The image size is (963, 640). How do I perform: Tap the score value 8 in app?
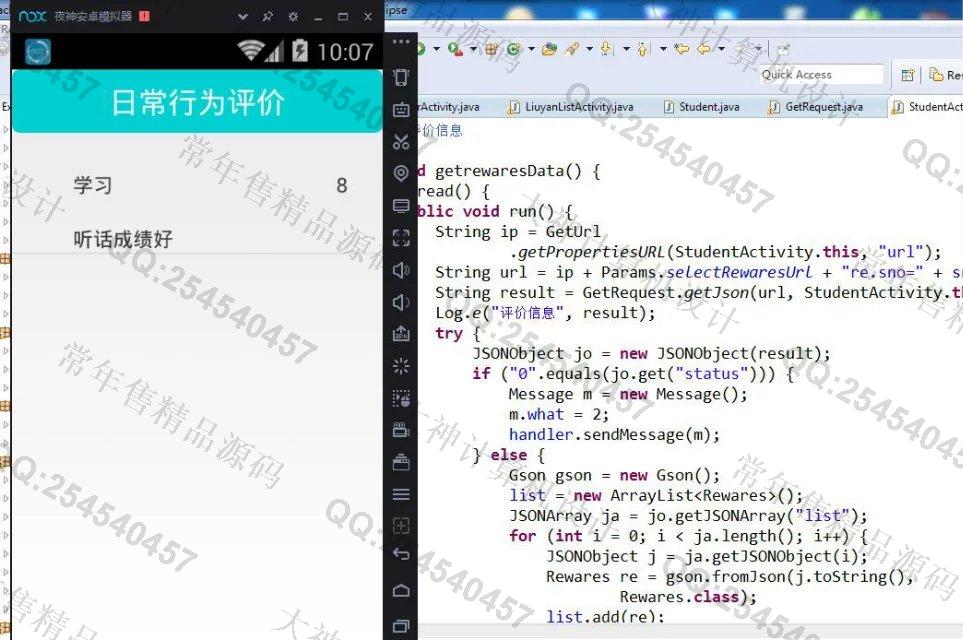[x=342, y=185]
